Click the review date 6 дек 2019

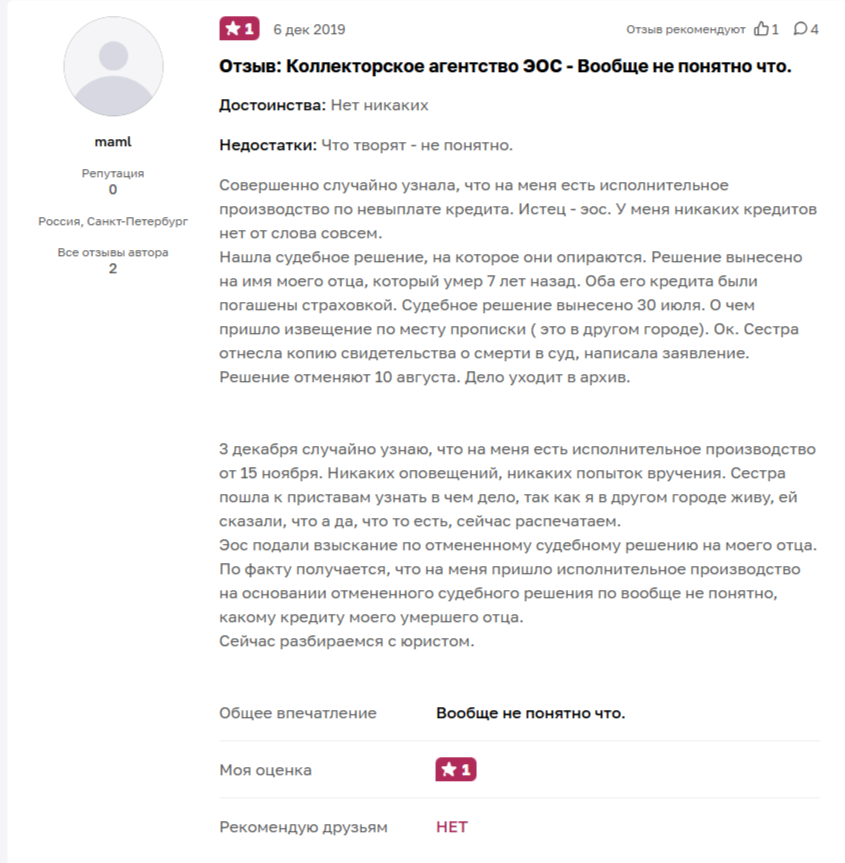click(x=309, y=29)
